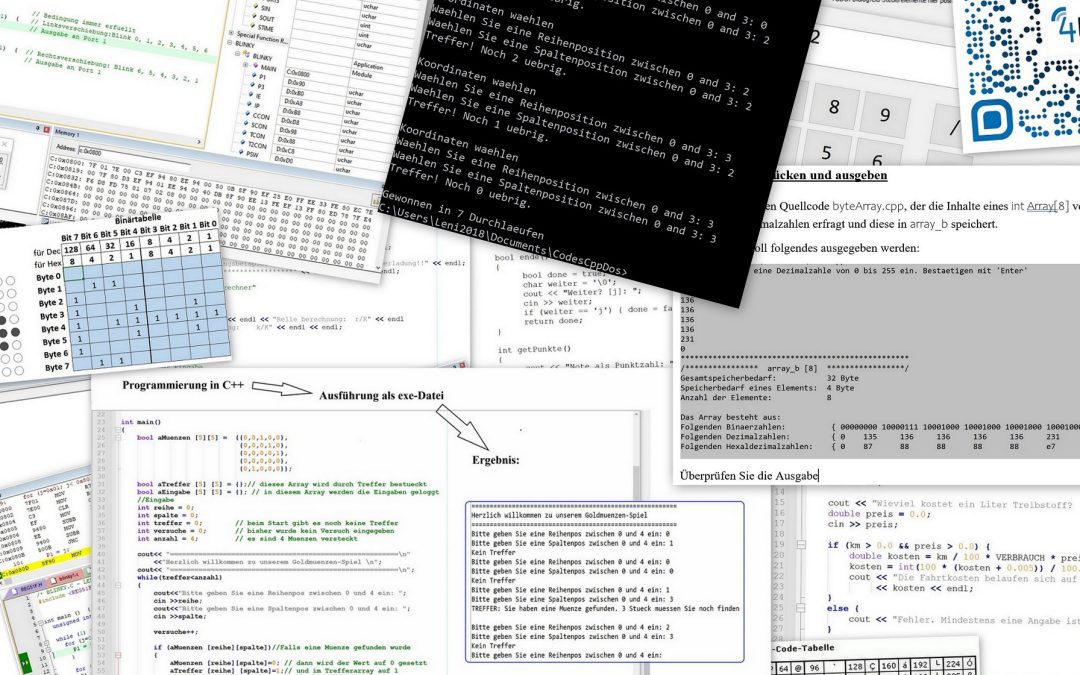
Task: Select the Byte 7 row label
Action: tap(57, 367)
